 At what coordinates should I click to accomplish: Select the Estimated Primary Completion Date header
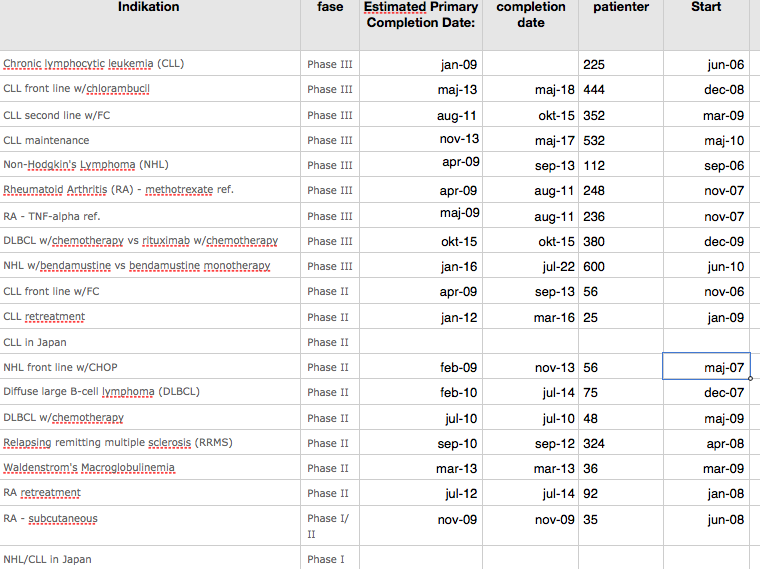point(421,25)
